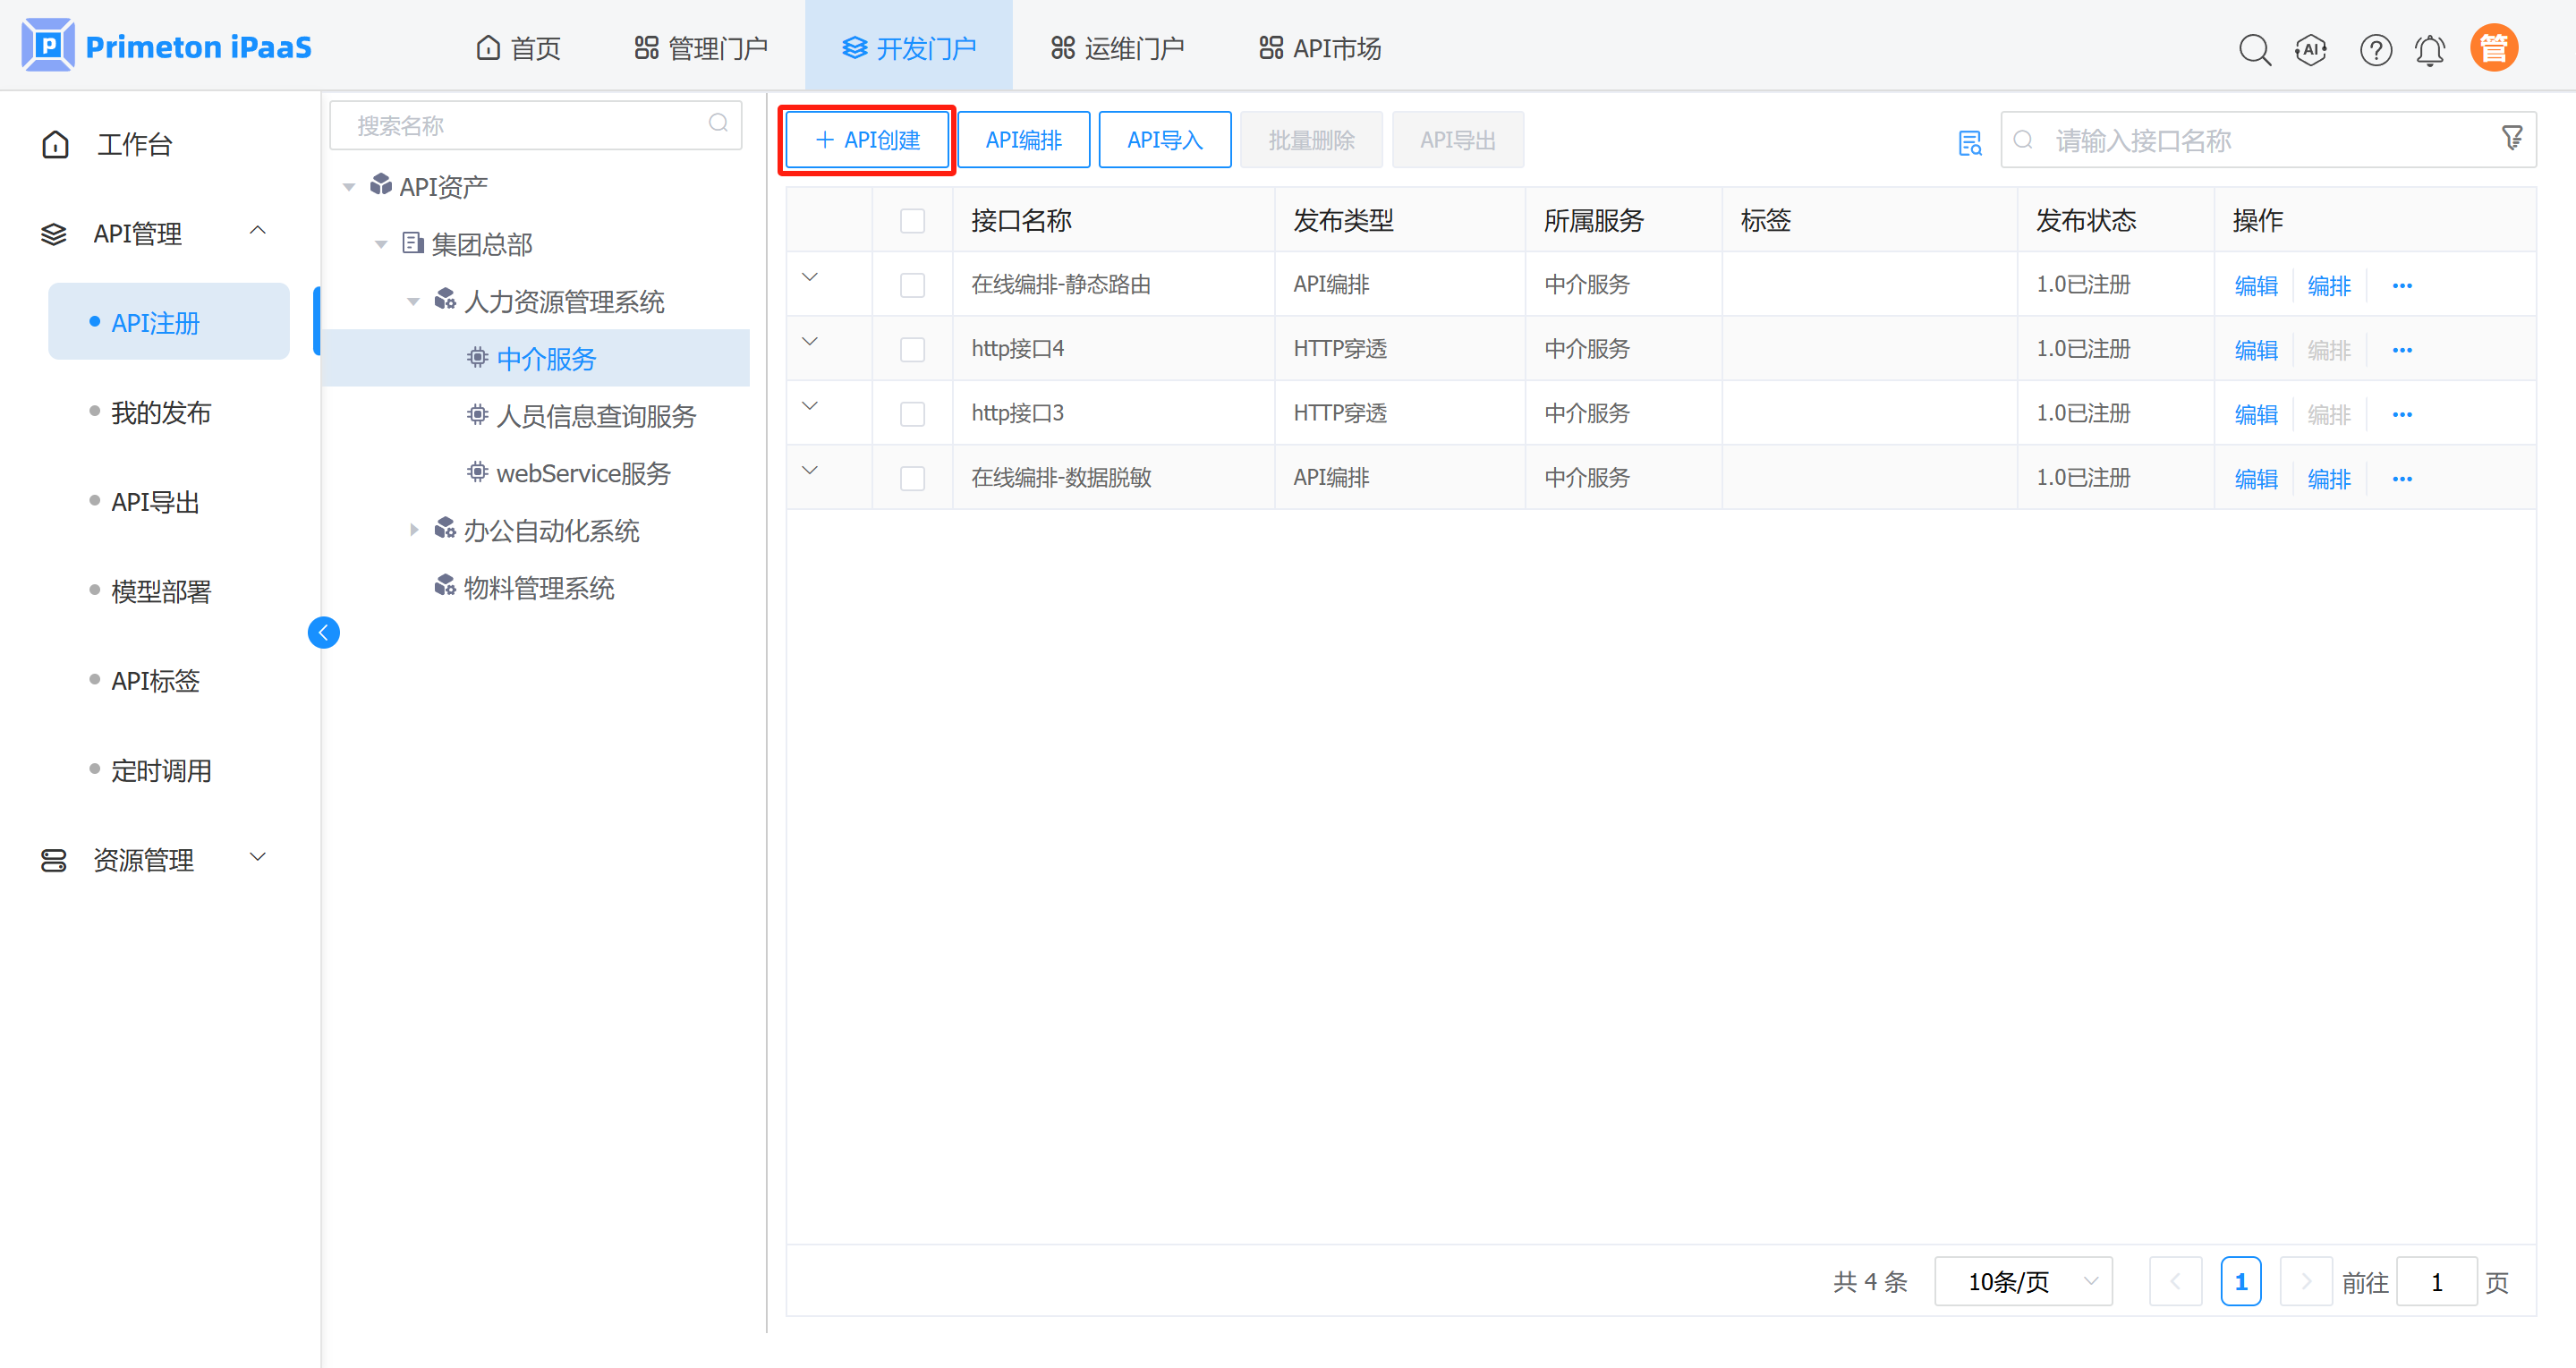Tick checkbox for 在线编排-静态路由 row
This screenshot has width=2576, height=1368.
[912, 285]
